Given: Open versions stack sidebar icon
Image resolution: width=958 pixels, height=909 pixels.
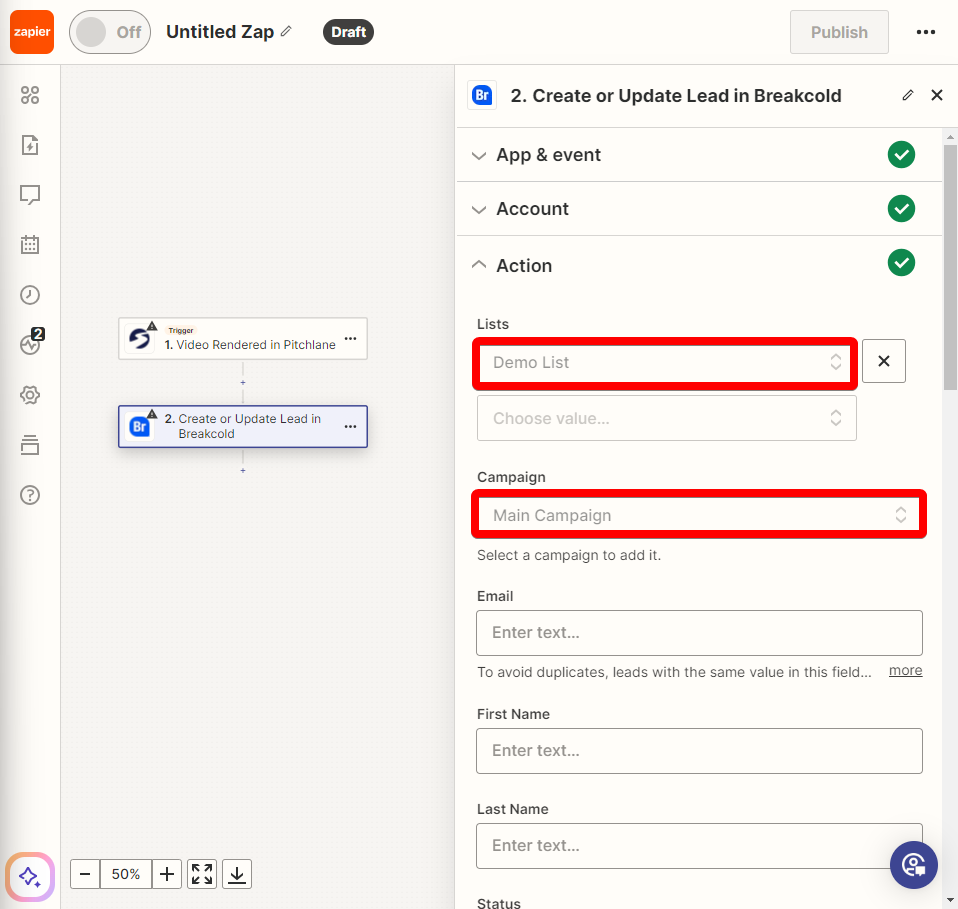Looking at the screenshot, I should [x=30, y=445].
